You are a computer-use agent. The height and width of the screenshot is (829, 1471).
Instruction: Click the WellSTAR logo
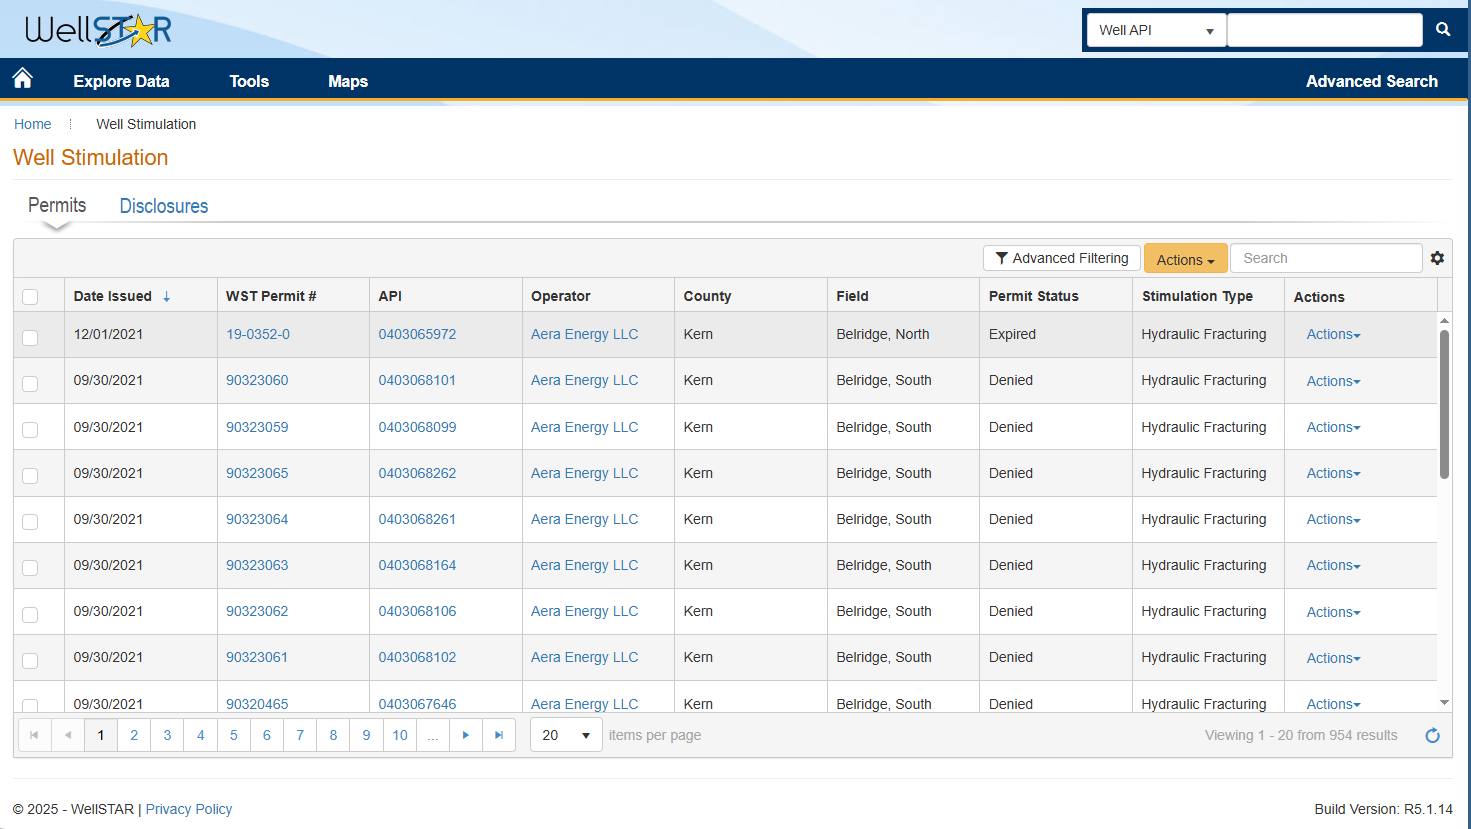(98, 30)
